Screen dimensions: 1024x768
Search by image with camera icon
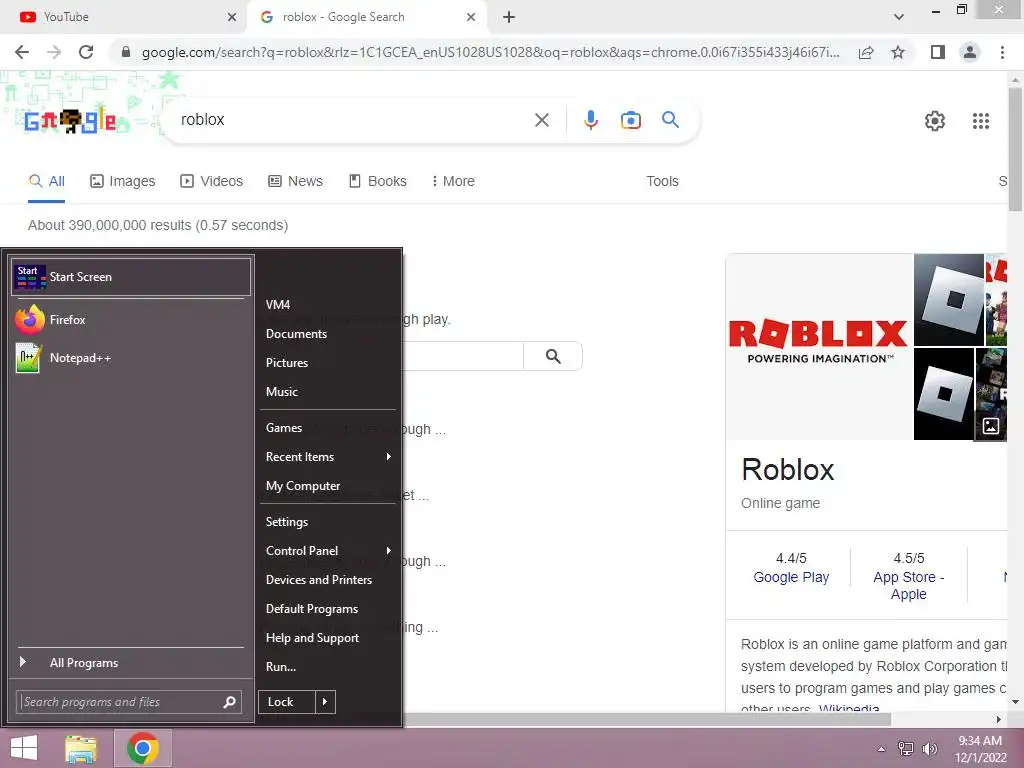pyautogui.click(x=631, y=120)
